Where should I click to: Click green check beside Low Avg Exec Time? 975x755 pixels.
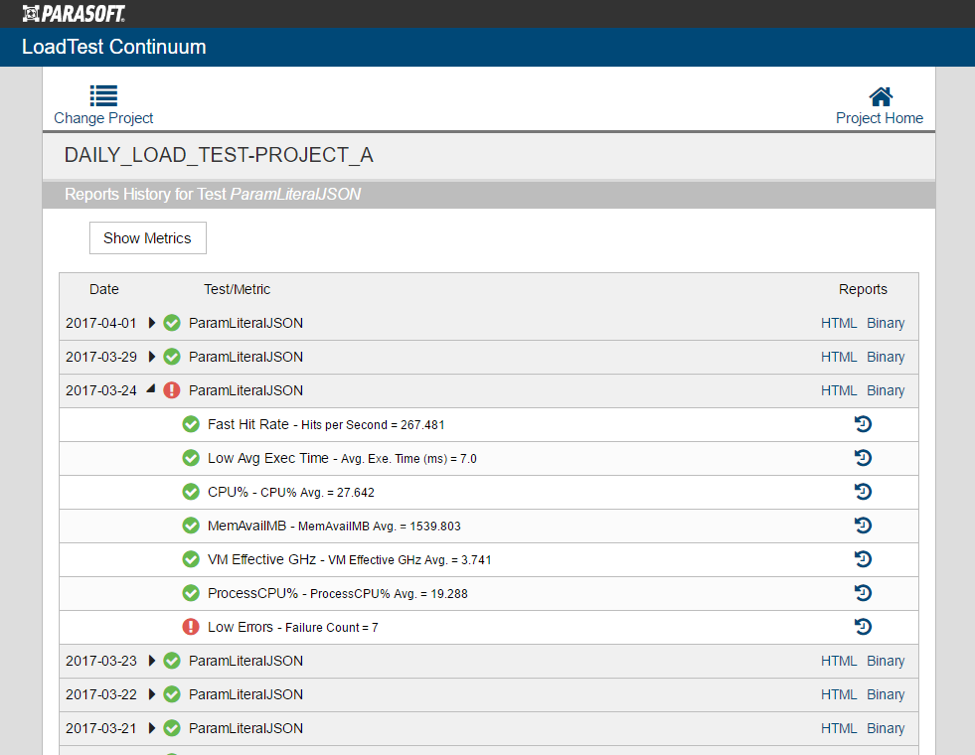coord(191,458)
